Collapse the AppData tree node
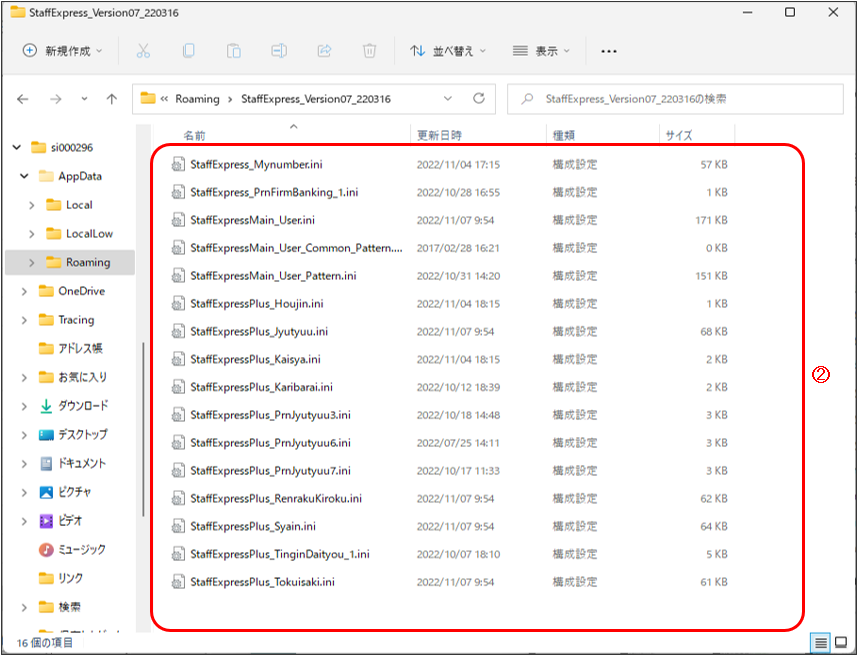 [x=24, y=176]
